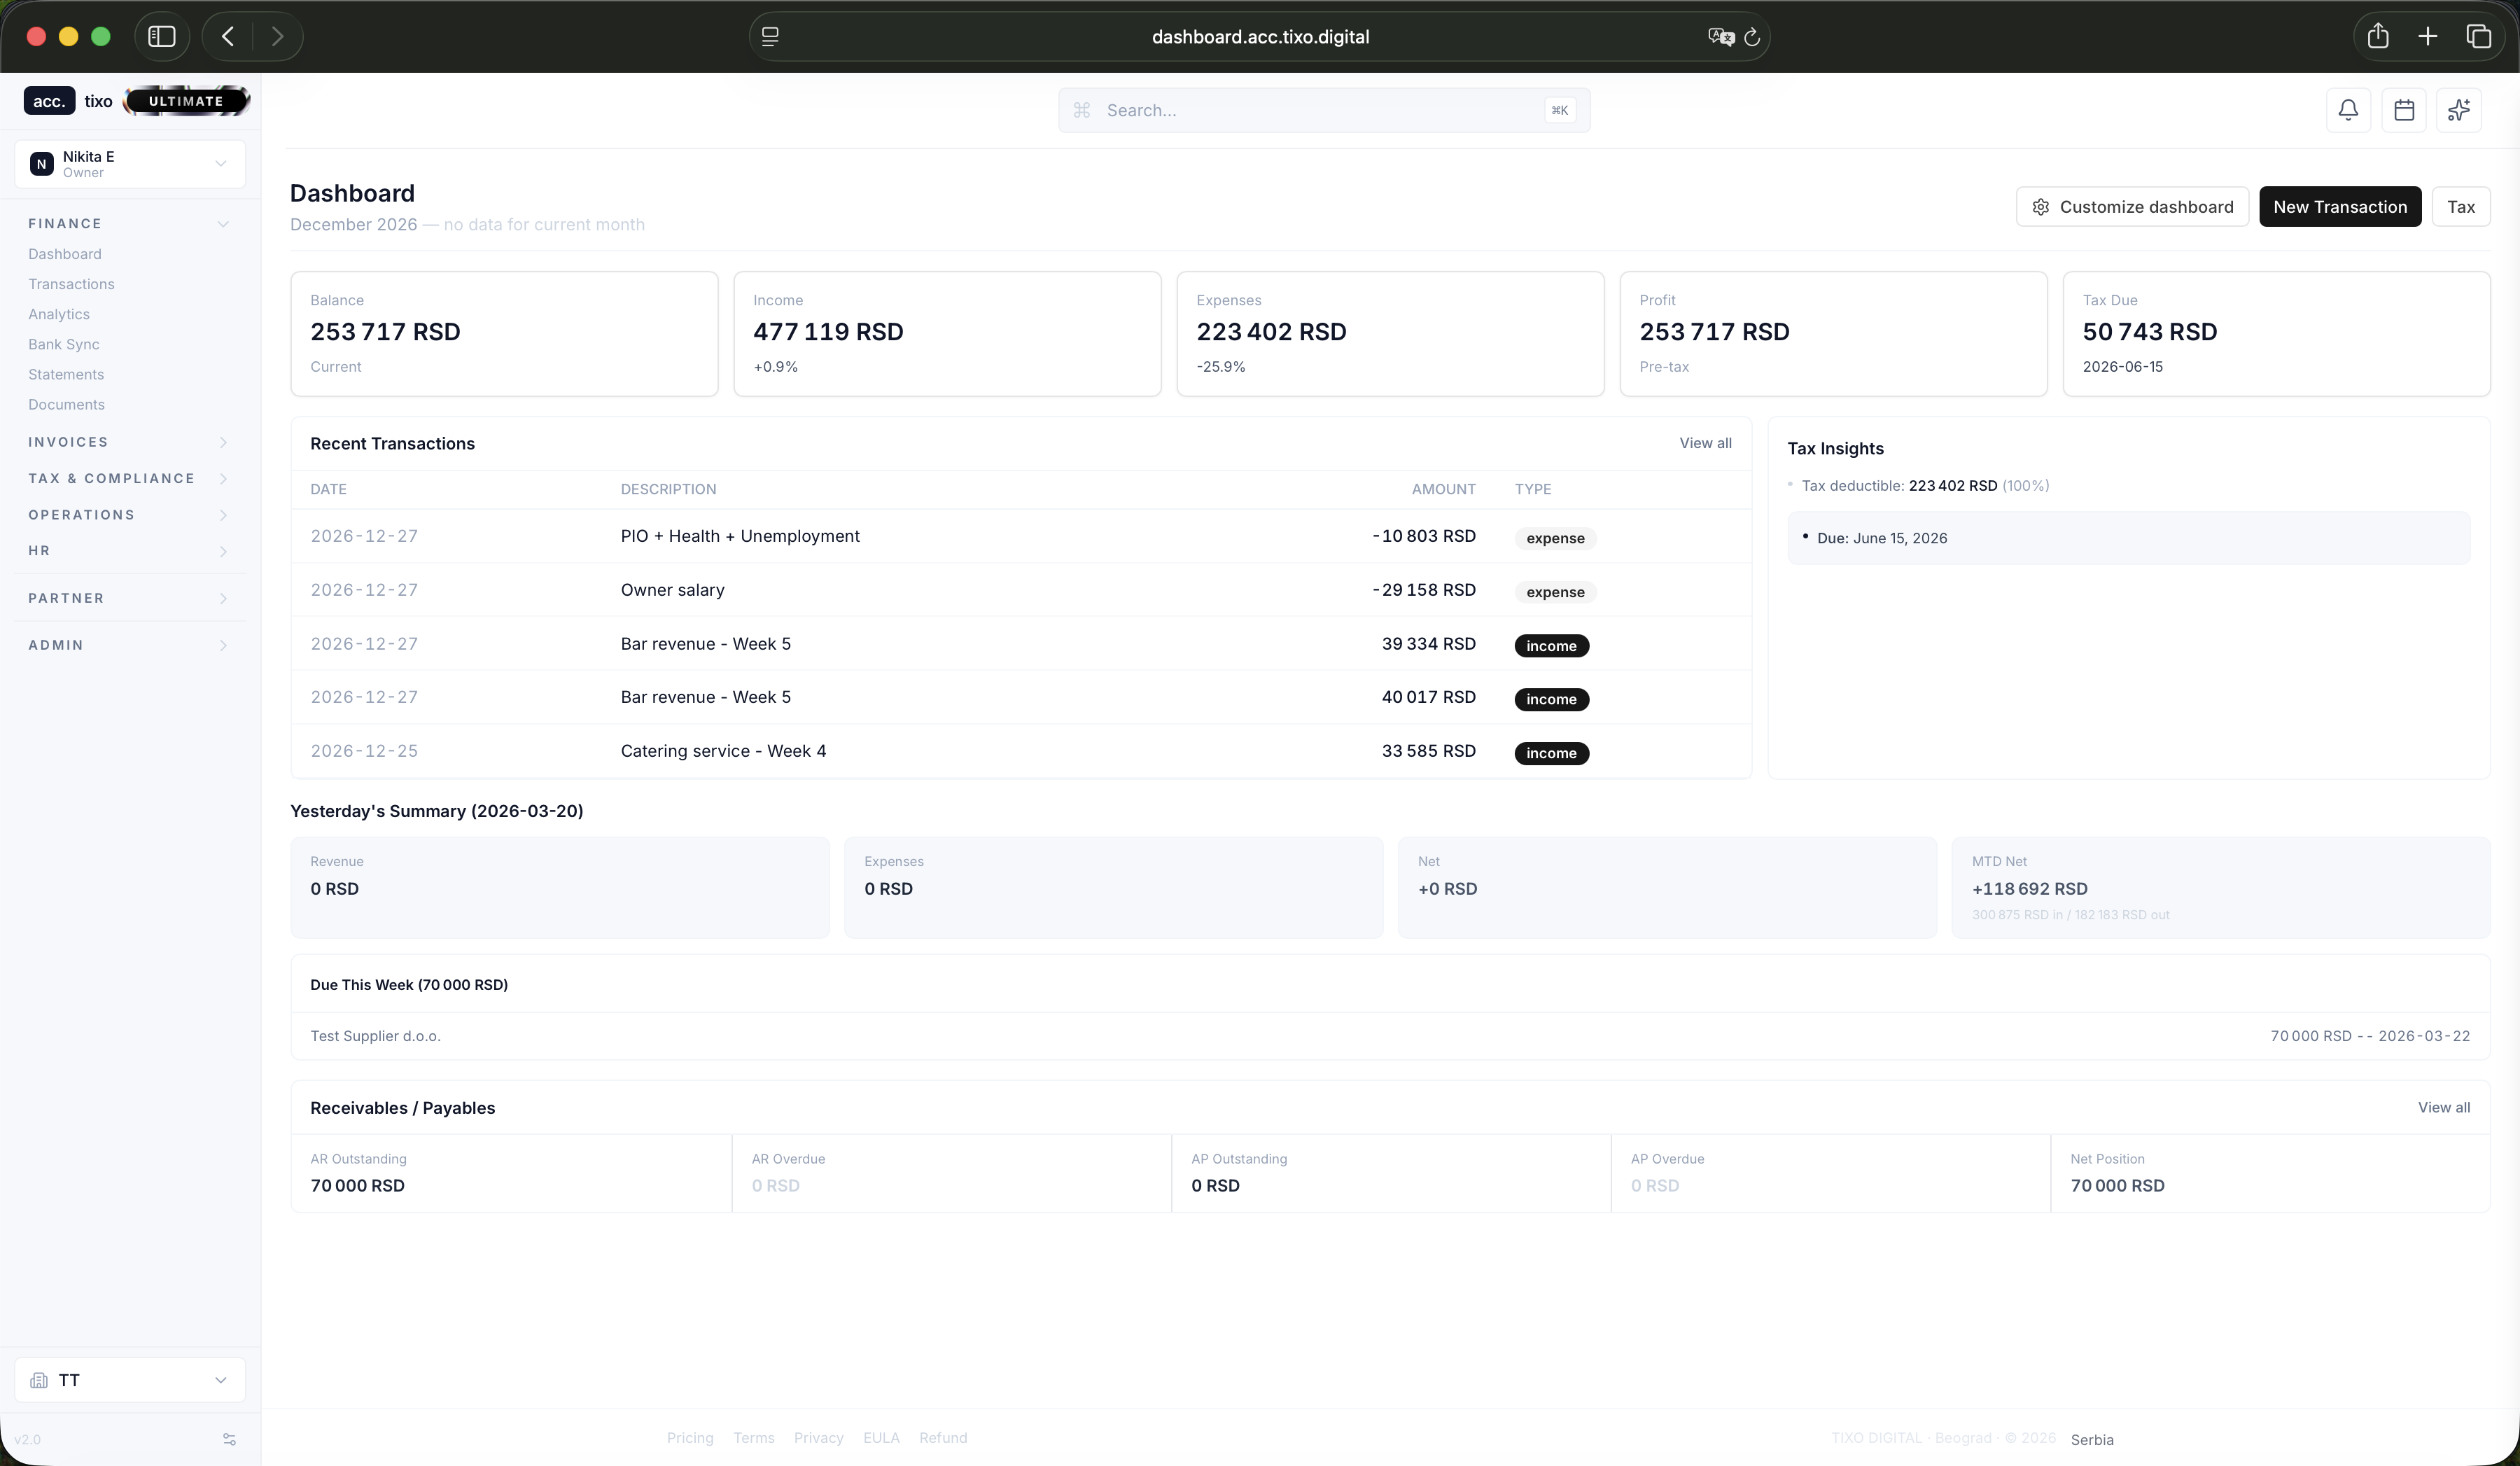The width and height of the screenshot is (2520, 1466).
Task: Go to Transactions in sidebar
Action: 71,284
